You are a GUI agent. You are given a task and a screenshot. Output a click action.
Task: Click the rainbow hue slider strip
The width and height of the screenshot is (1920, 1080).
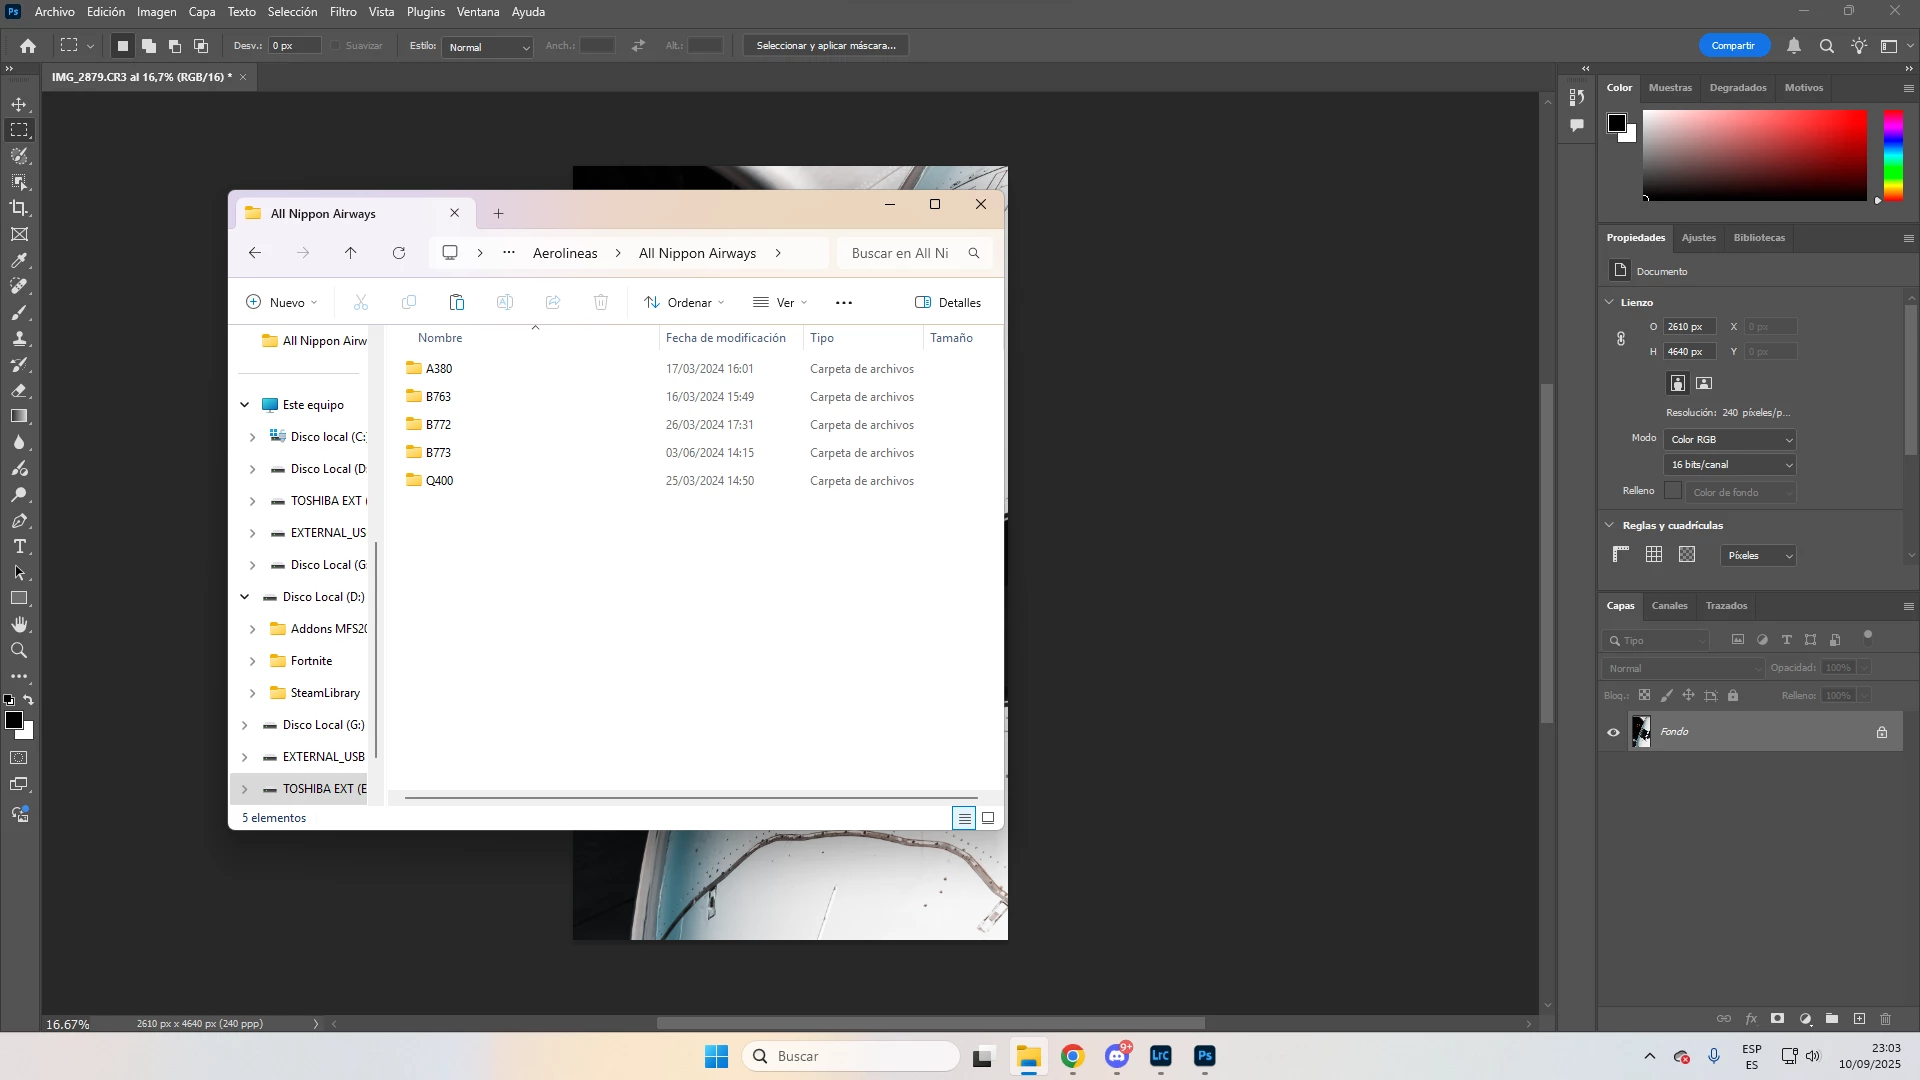pos(1893,155)
